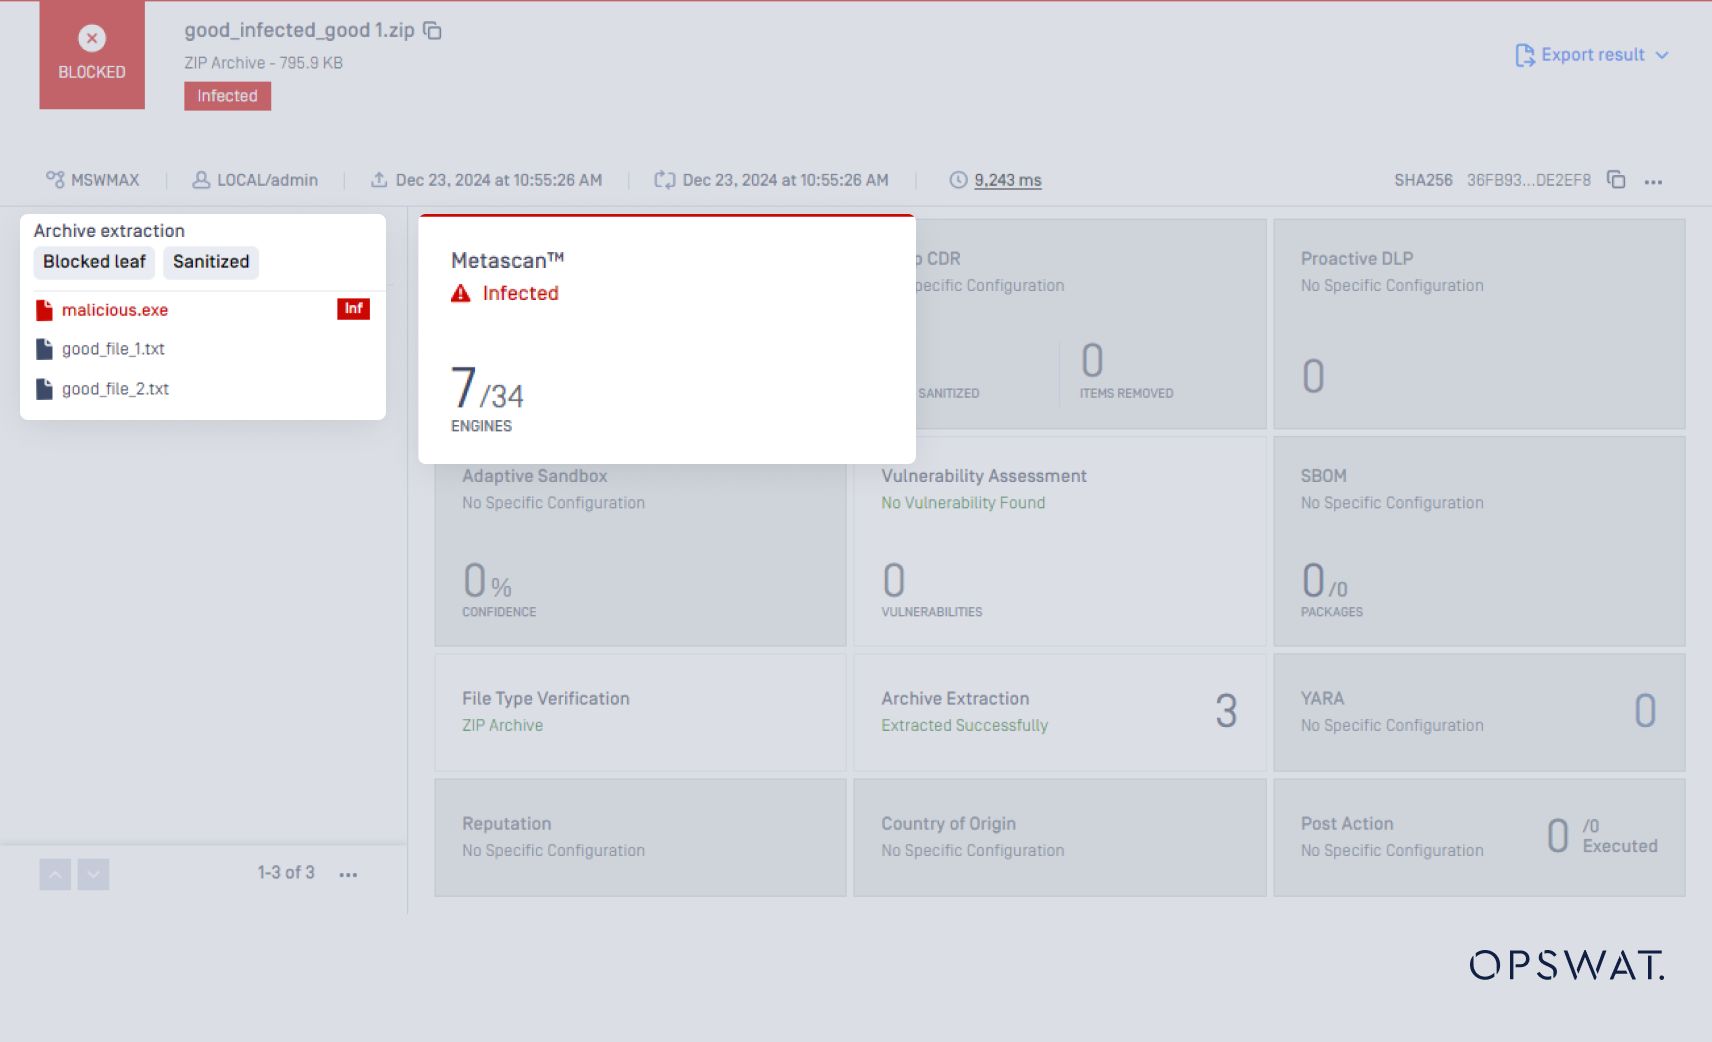Click the Infected warning icon on Metascan card
Screen dimensions: 1712x1042
[459, 293]
